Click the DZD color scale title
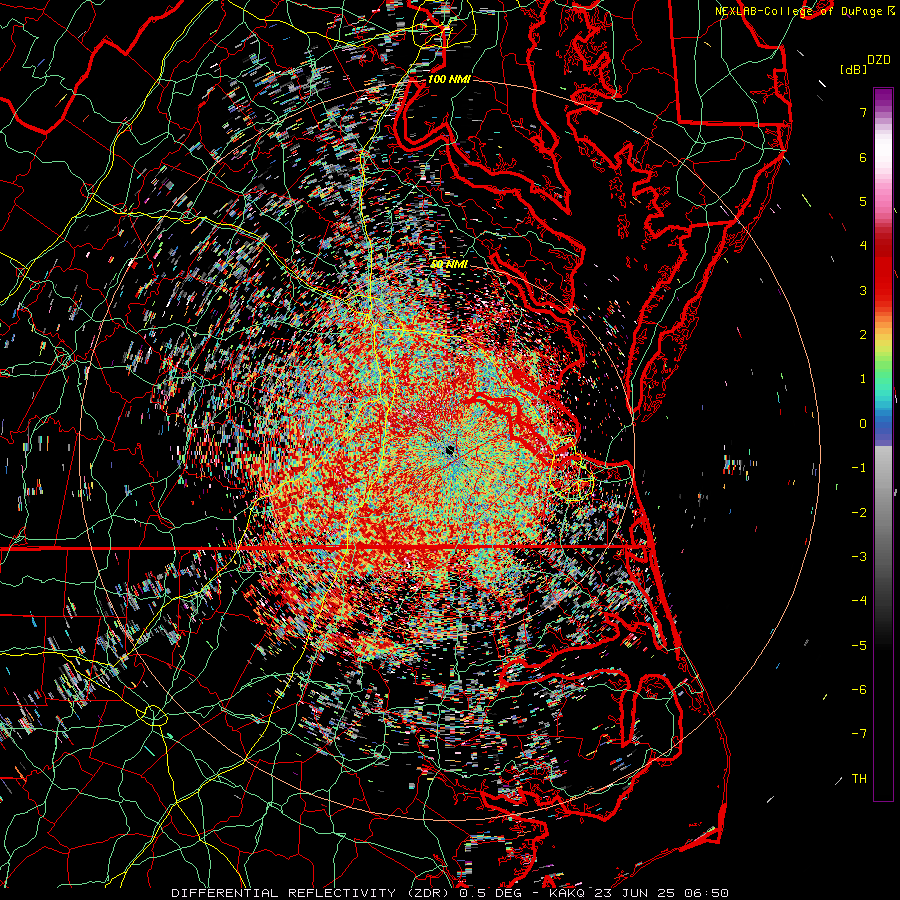 click(x=879, y=60)
